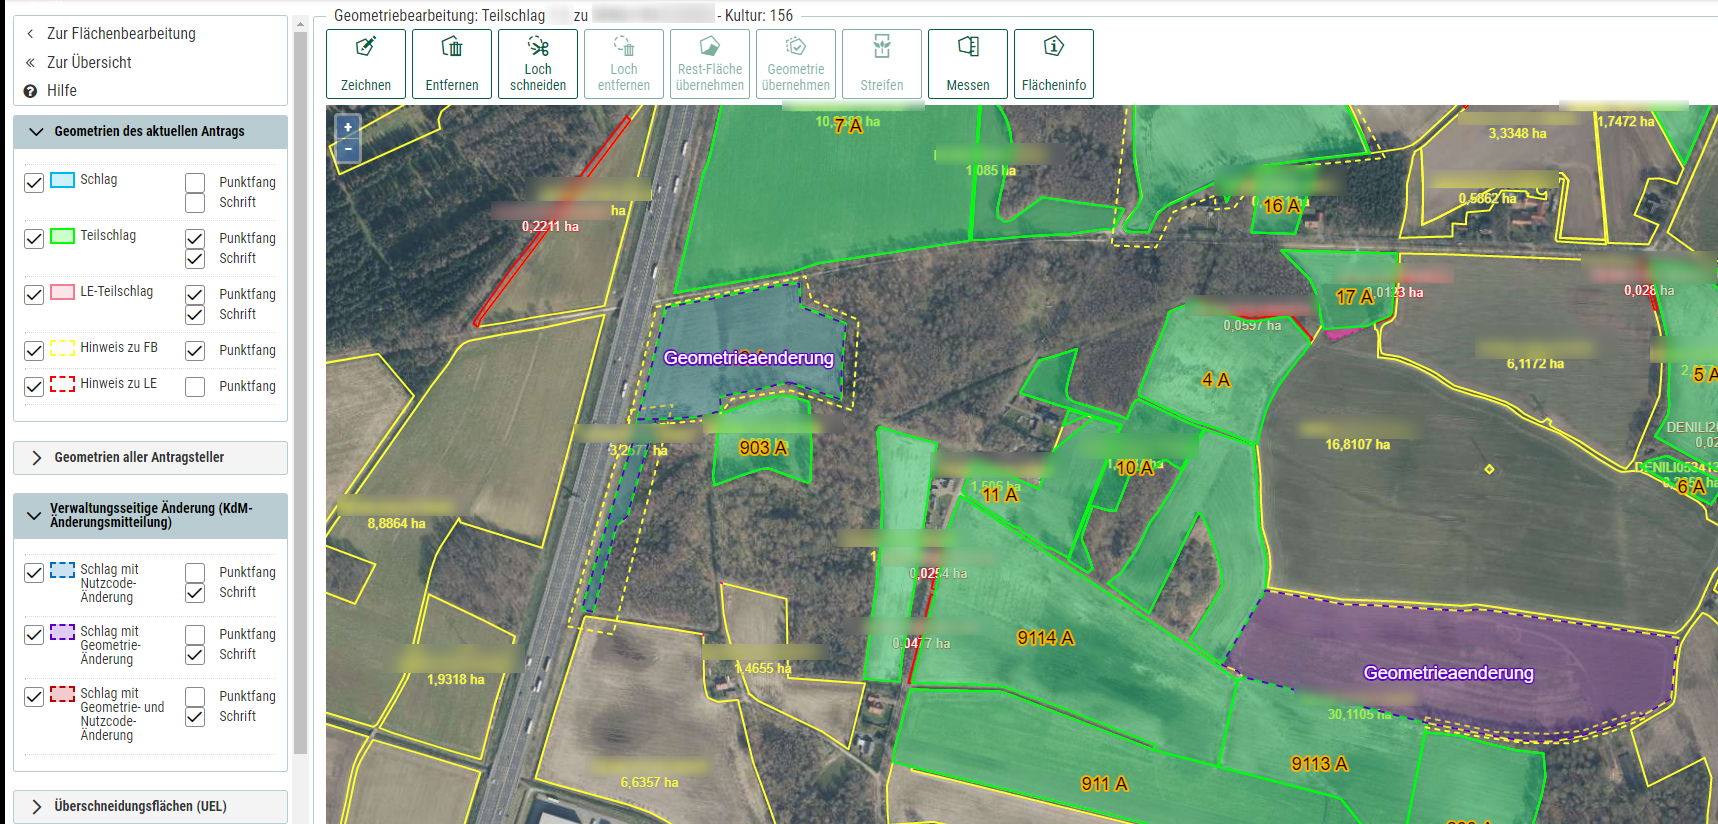This screenshot has height=824, width=1718.
Task: Collapse the Verwaltungsseitige Änderung section
Action: point(35,516)
